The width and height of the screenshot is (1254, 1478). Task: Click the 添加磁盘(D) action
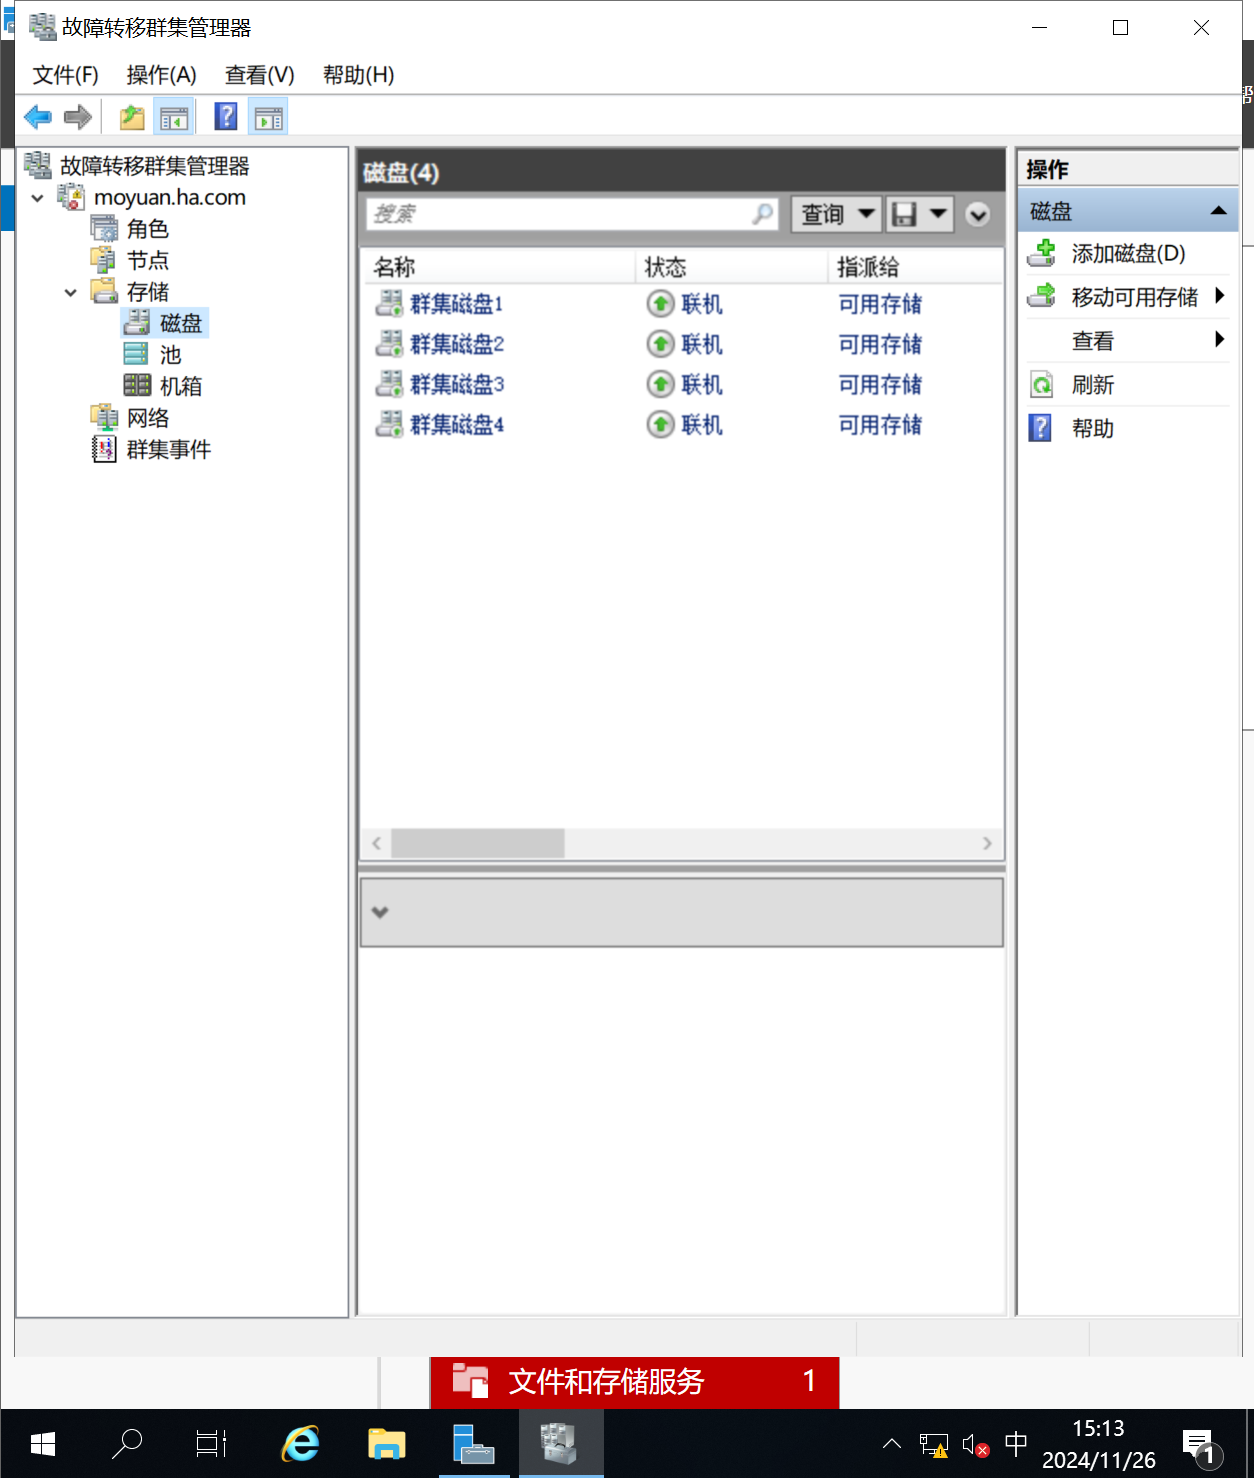pos(1128,254)
